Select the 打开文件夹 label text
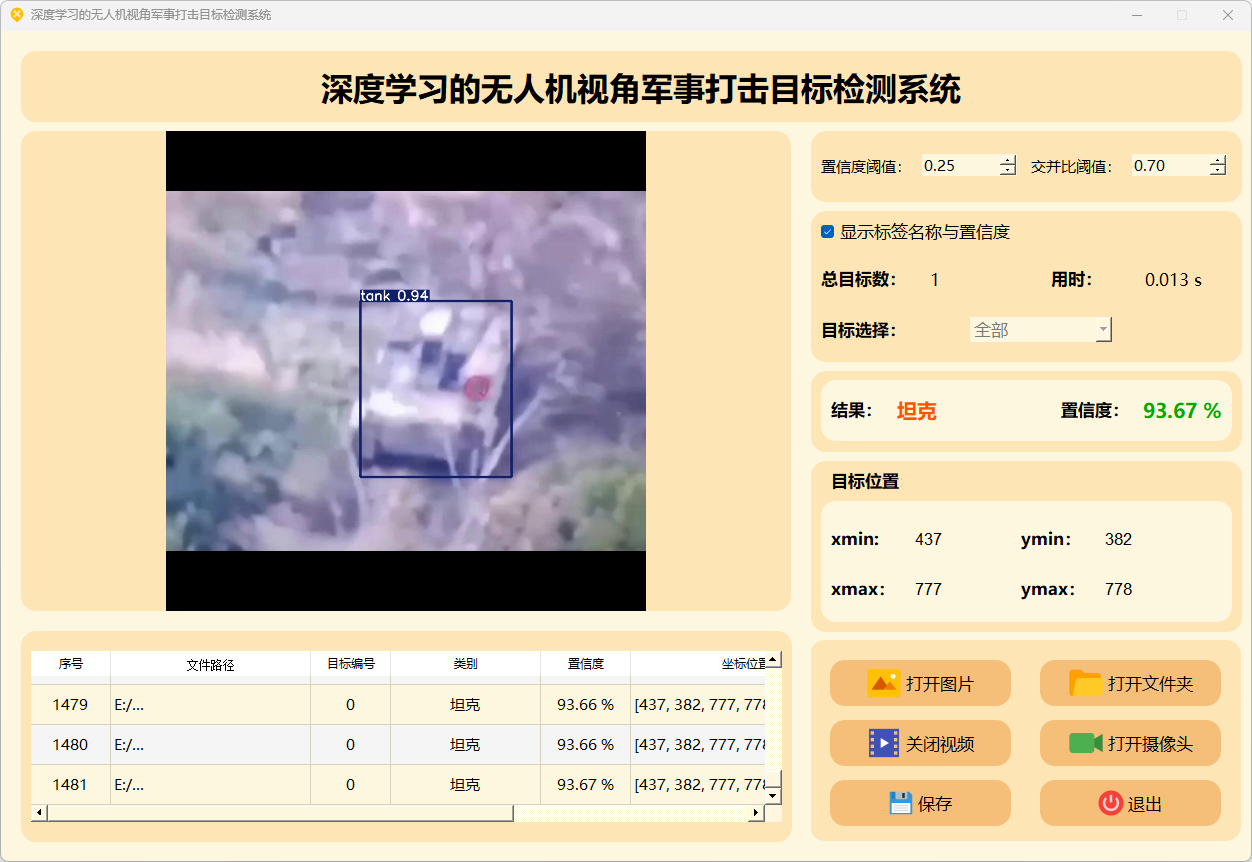The height and width of the screenshot is (862, 1252). click(x=1150, y=685)
